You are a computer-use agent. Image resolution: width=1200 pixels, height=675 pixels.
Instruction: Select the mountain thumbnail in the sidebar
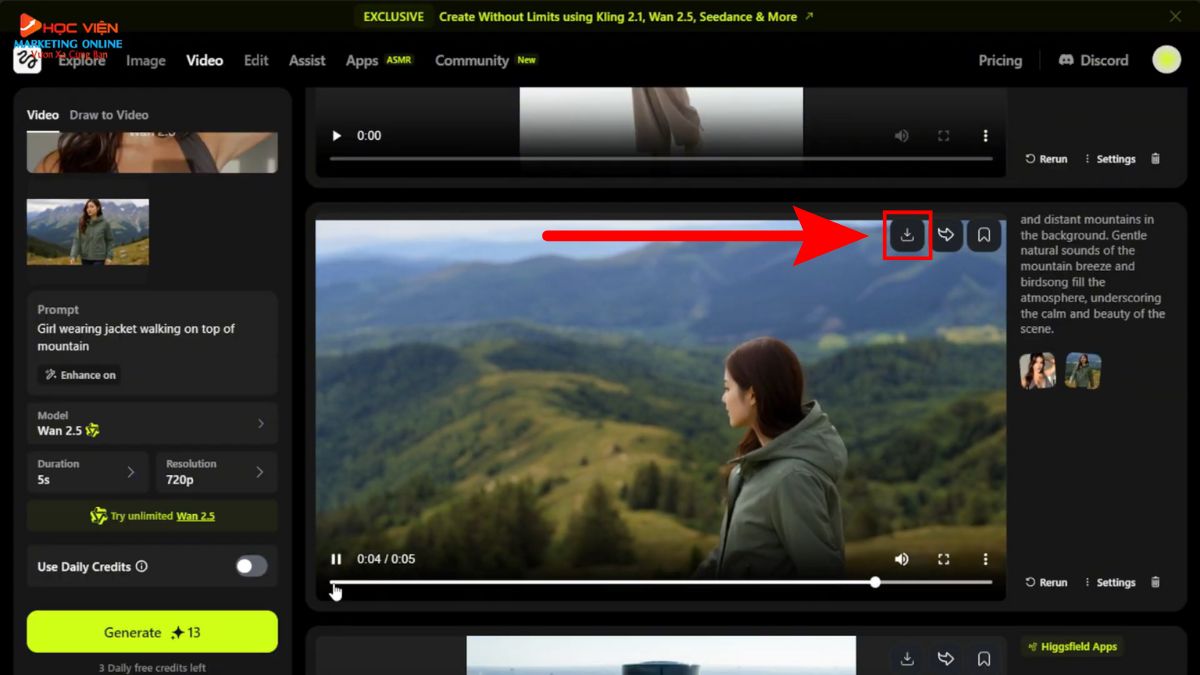pyautogui.click(x=87, y=231)
